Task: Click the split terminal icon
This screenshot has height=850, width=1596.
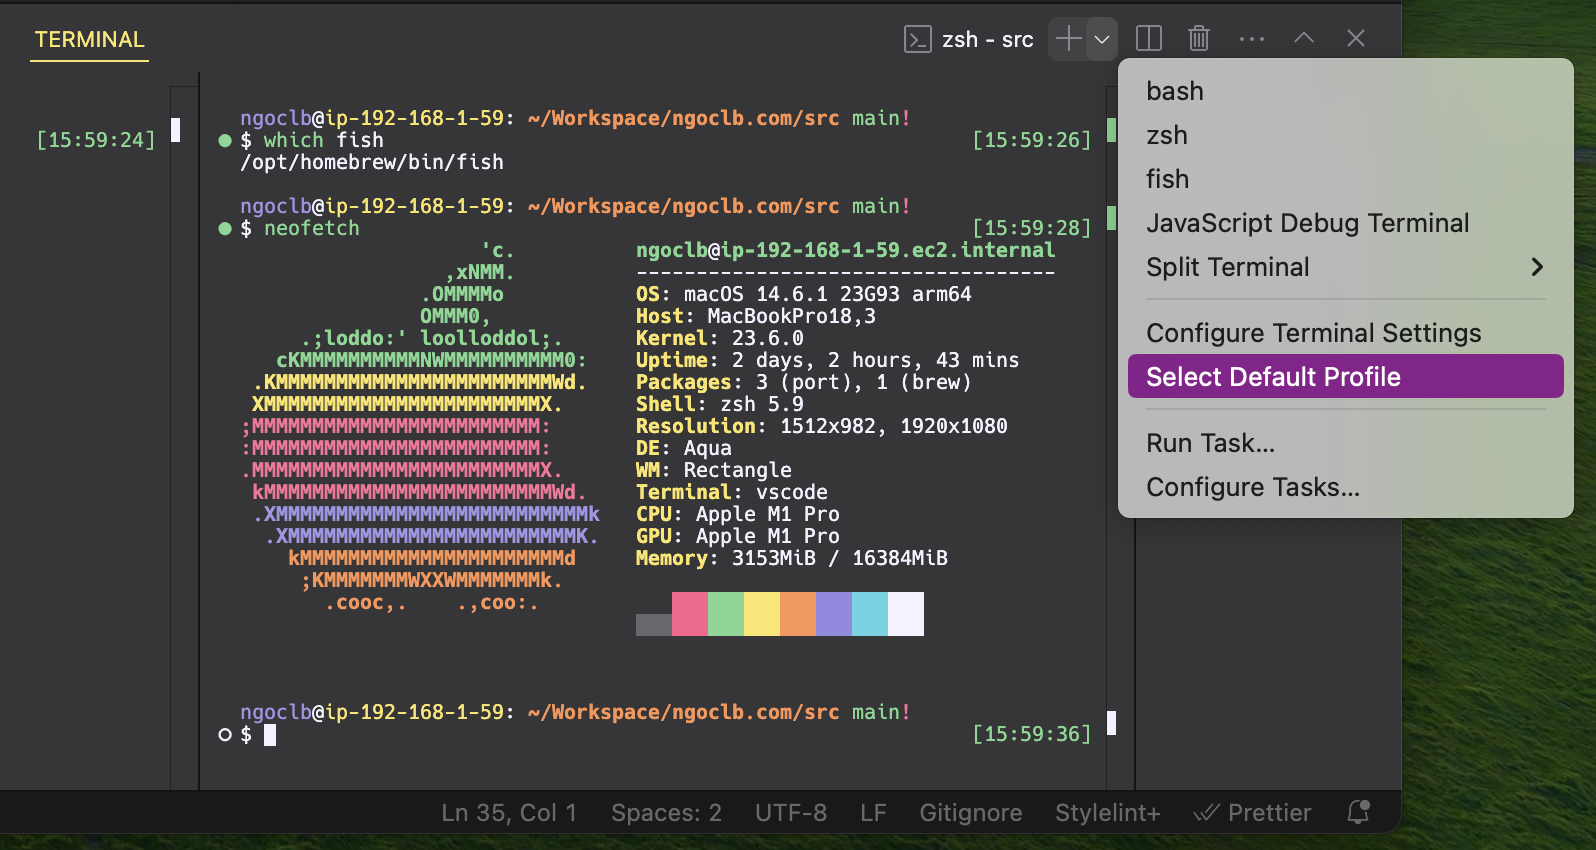Action: click(1149, 39)
